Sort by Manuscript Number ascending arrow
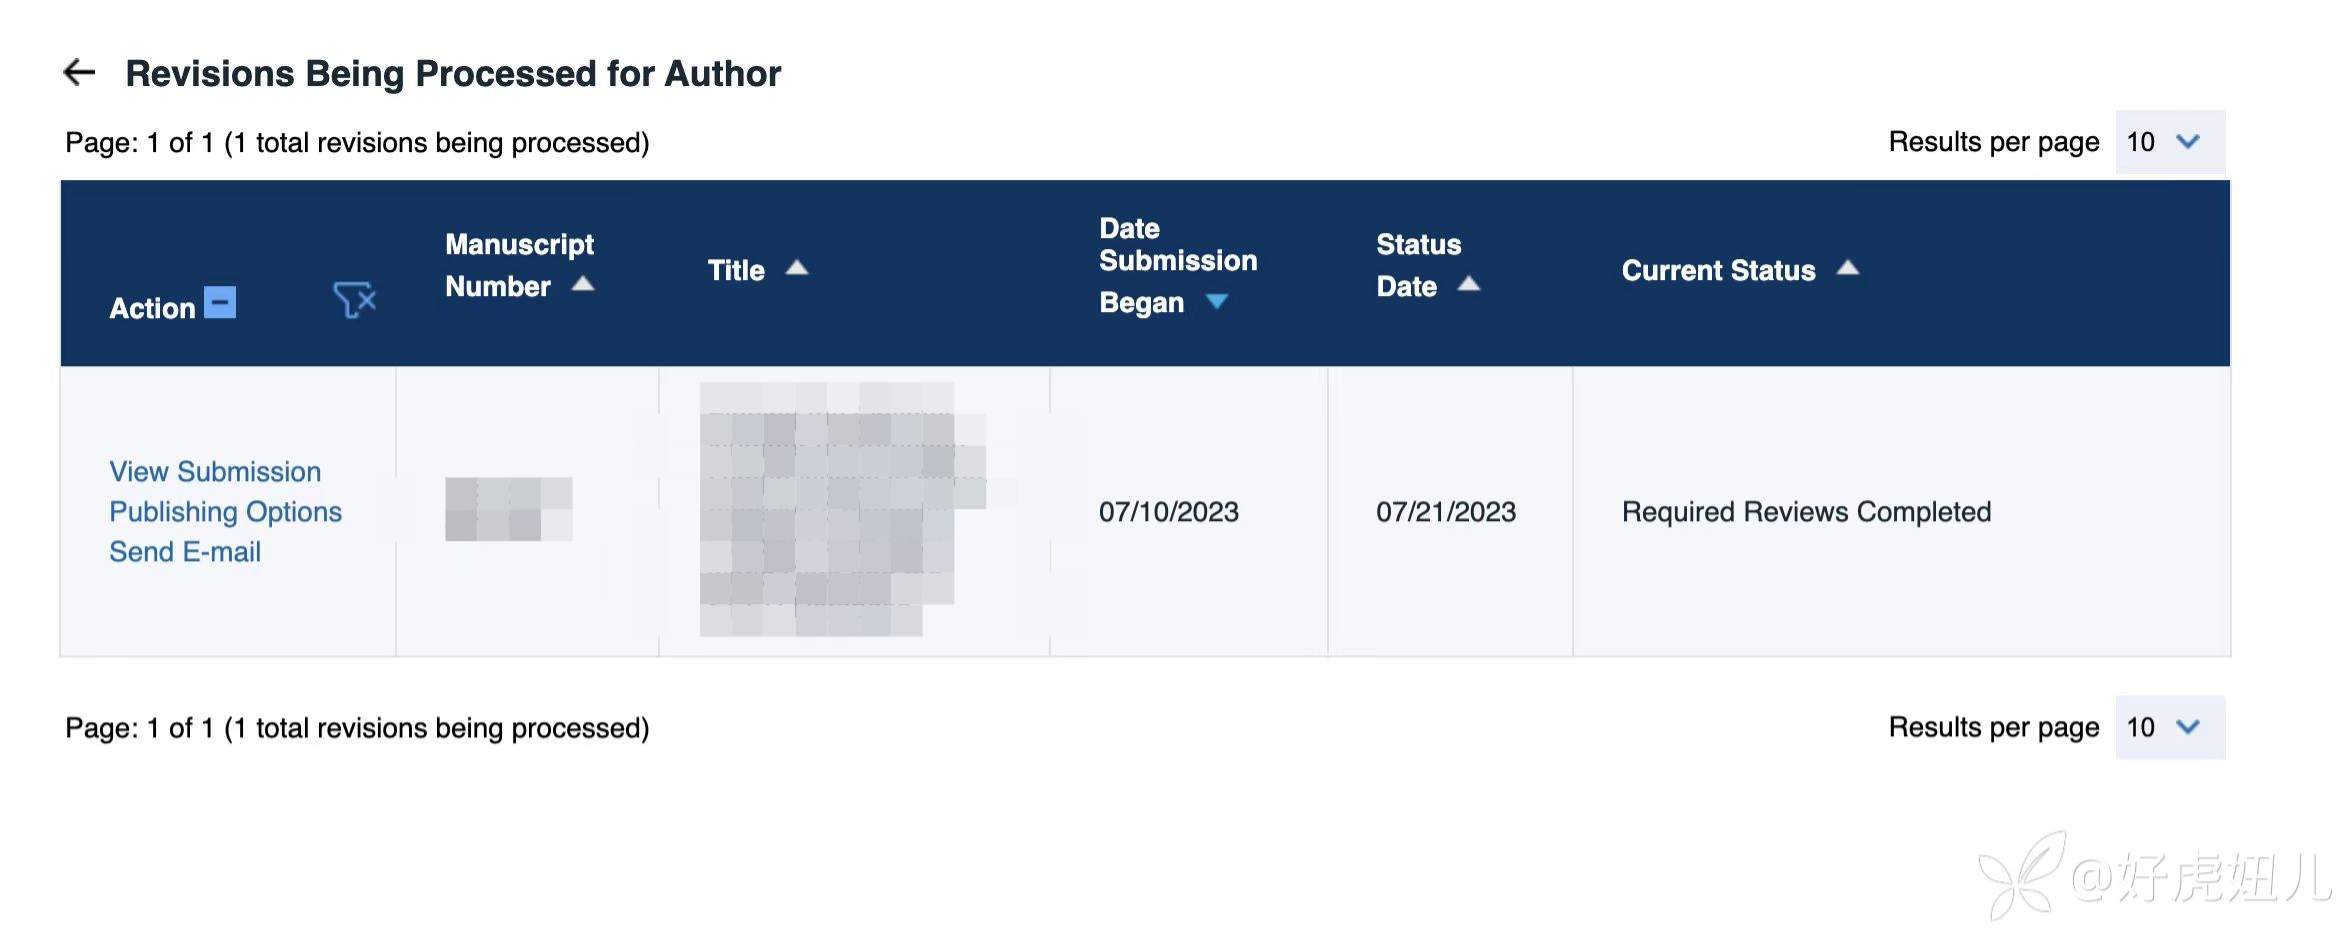2342x932 pixels. [583, 285]
